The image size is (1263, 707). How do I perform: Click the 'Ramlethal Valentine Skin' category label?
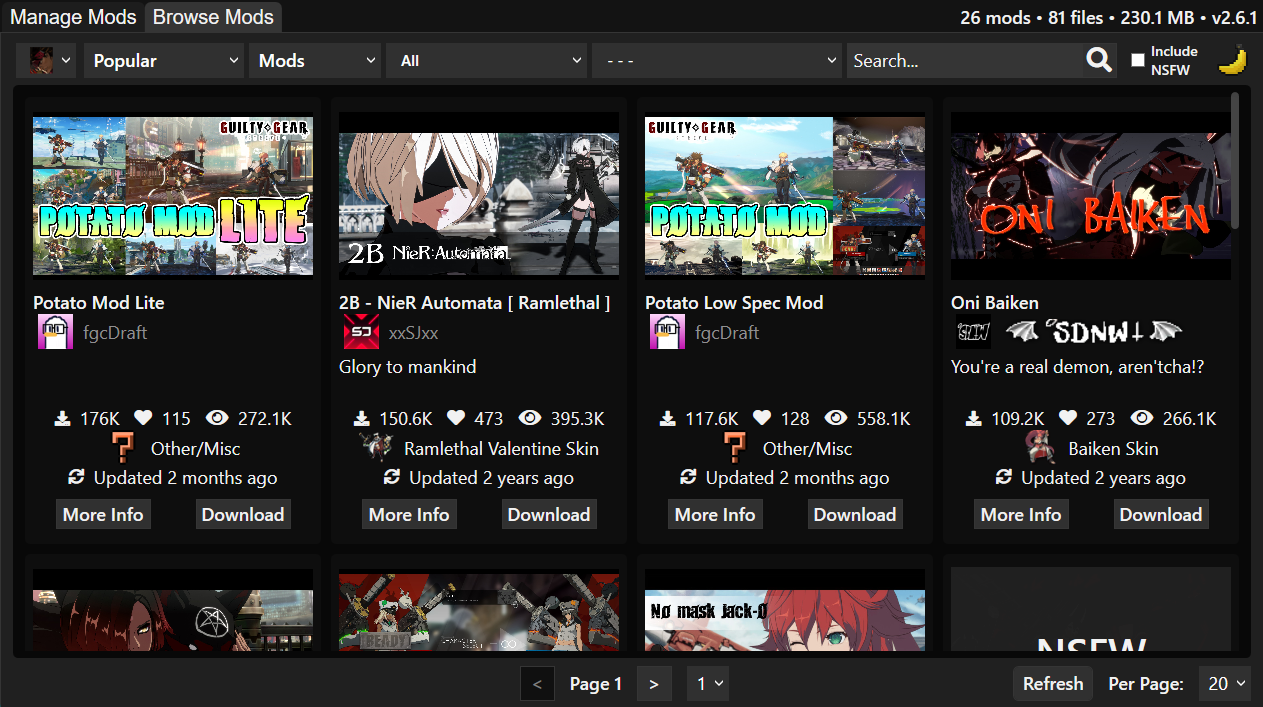click(x=501, y=449)
